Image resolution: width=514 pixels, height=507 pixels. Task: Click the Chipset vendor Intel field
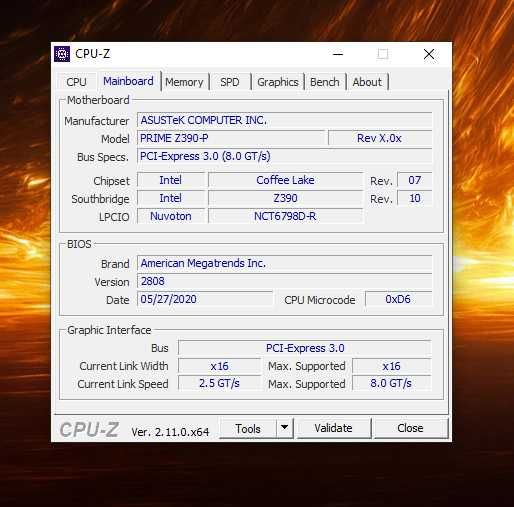[171, 180]
